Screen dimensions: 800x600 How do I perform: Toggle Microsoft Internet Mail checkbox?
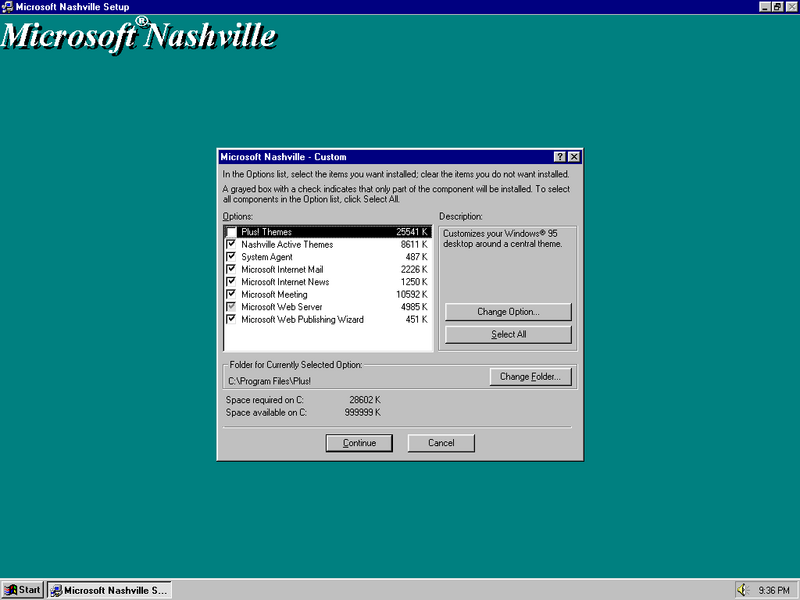click(231, 269)
